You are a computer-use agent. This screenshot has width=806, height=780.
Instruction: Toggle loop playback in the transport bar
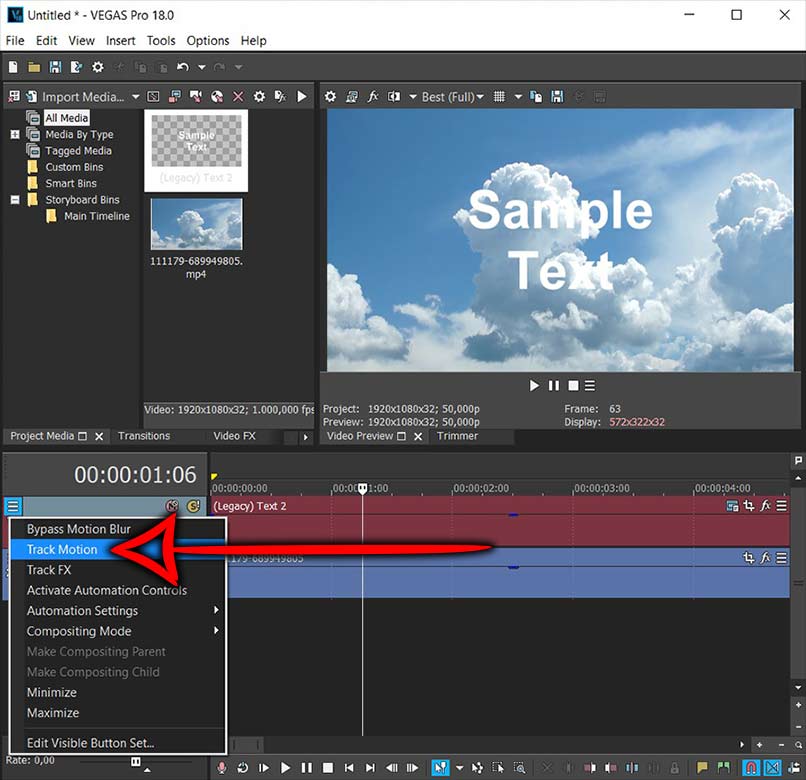pyautogui.click(x=243, y=768)
